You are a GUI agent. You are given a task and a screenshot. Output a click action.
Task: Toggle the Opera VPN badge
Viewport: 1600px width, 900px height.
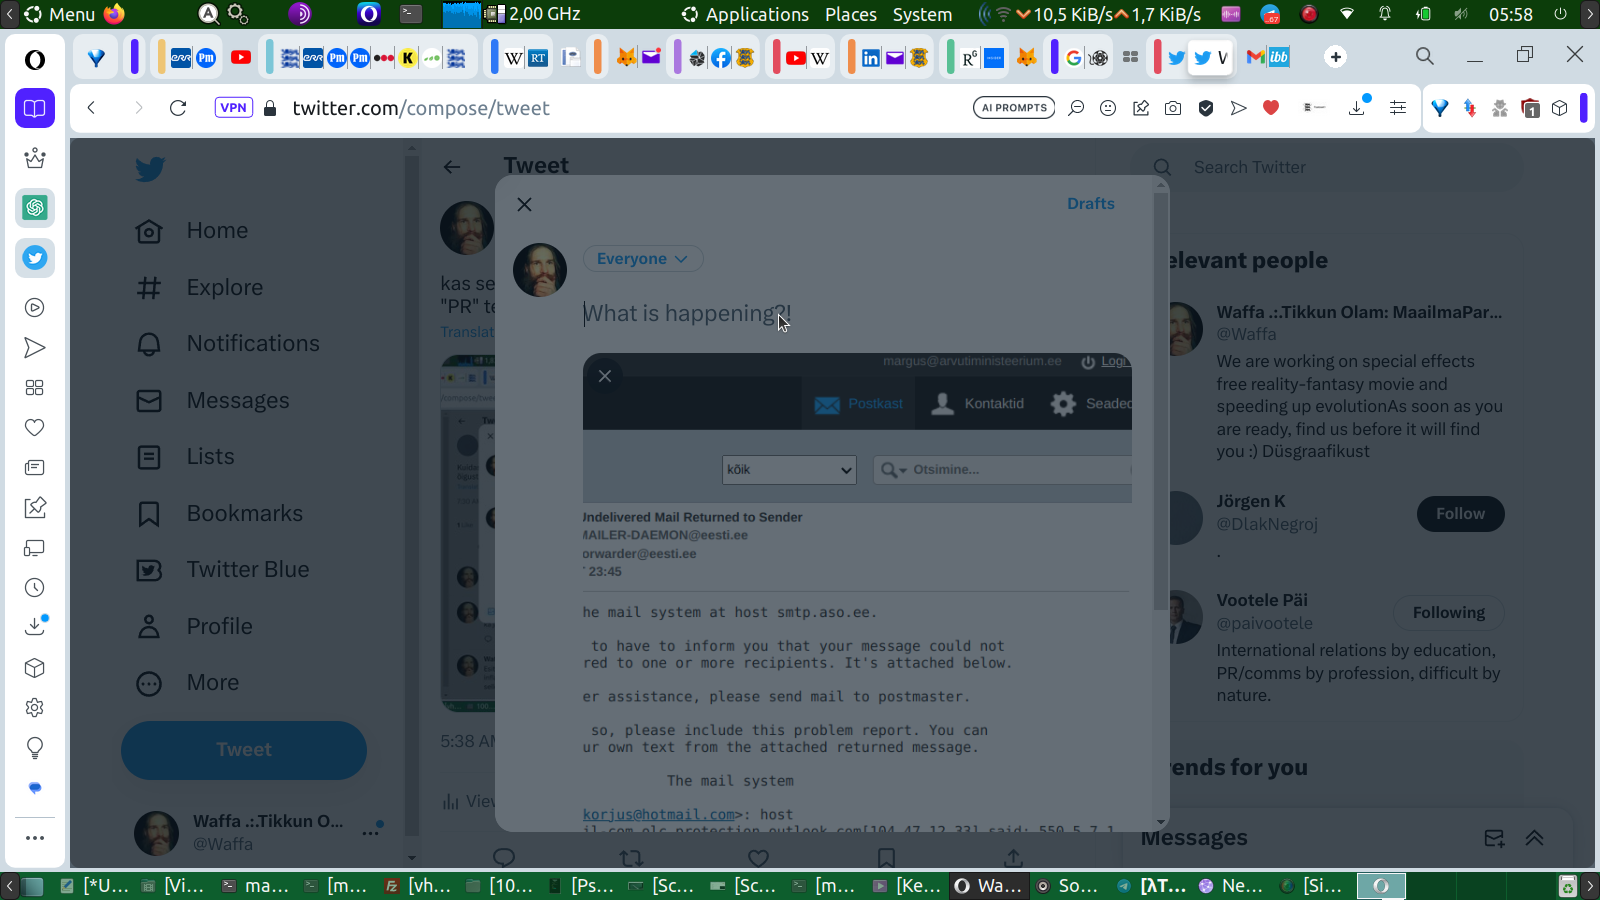click(x=233, y=108)
